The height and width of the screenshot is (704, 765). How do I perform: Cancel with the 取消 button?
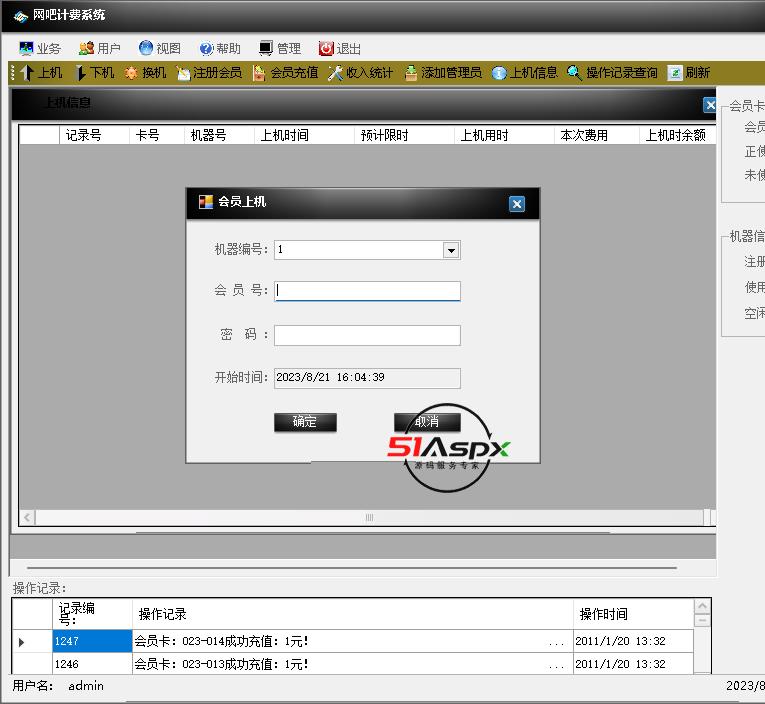tap(427, 422)
